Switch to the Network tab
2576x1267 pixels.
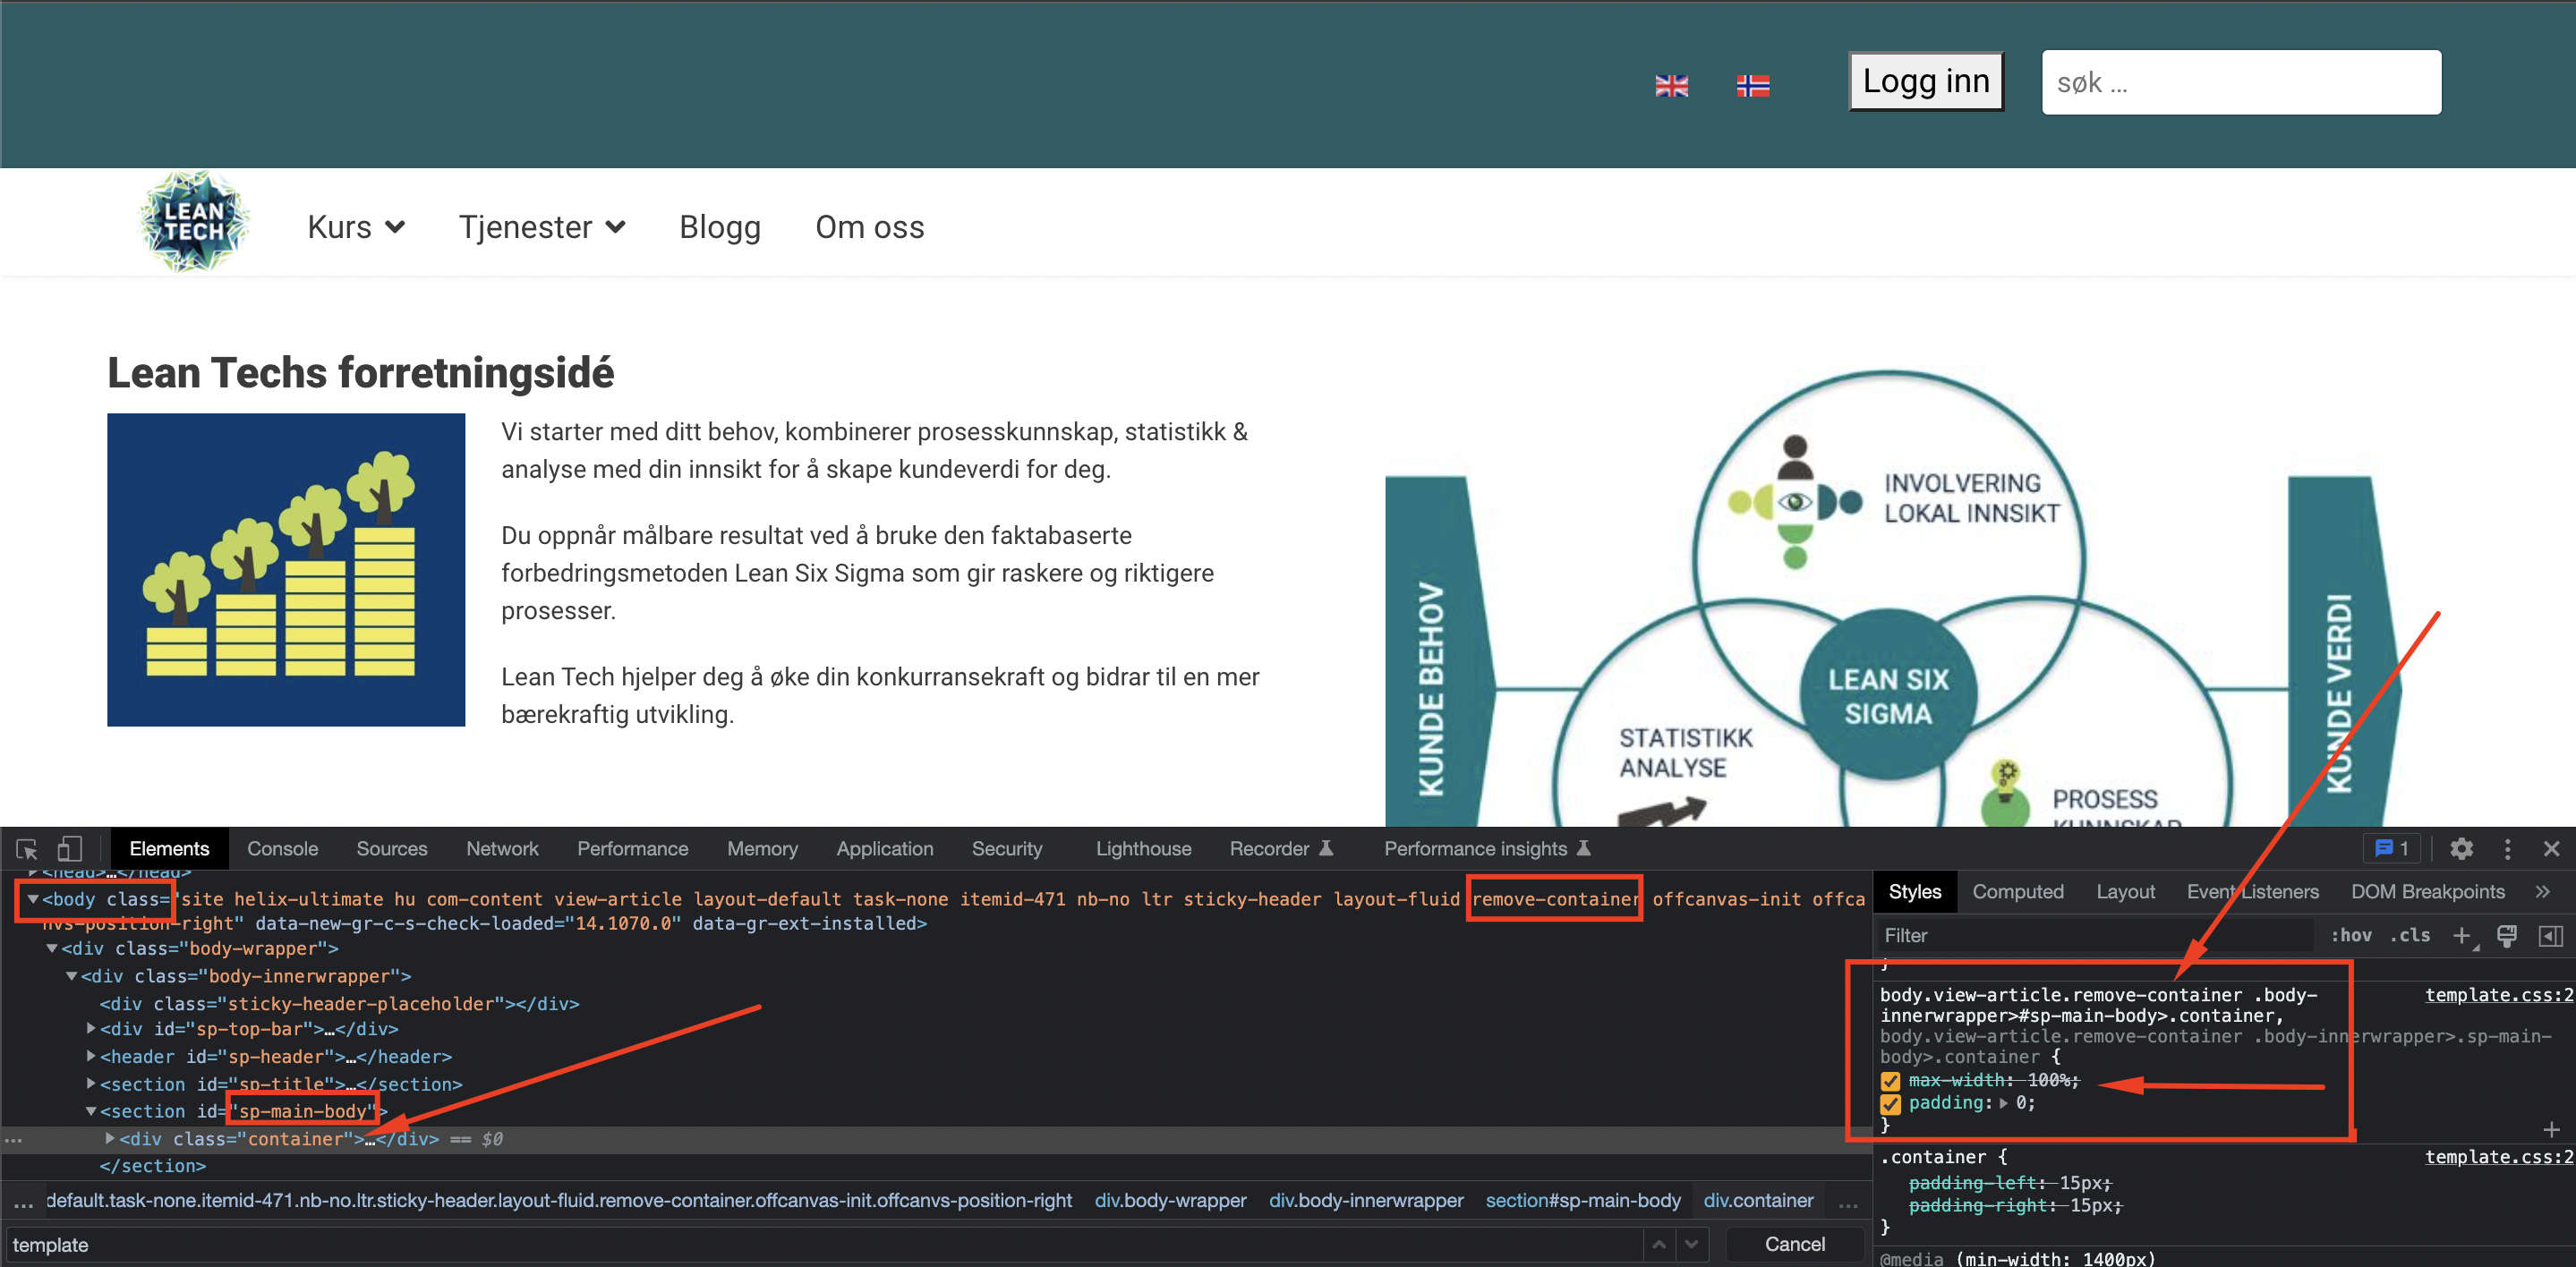point(502,849)
